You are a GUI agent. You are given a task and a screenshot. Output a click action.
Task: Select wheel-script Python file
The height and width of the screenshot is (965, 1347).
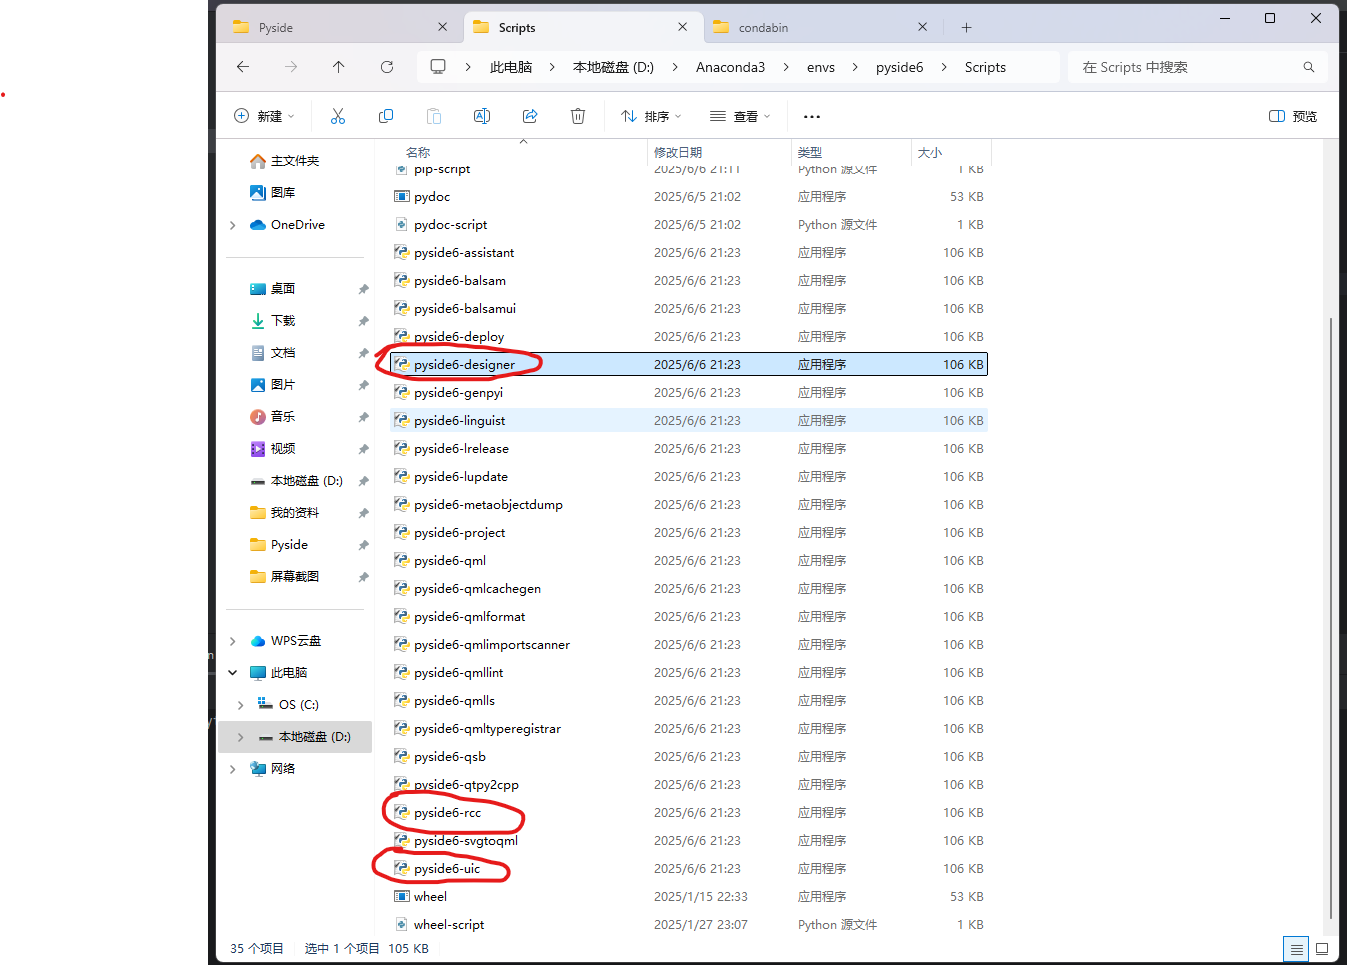click(689, 925)
